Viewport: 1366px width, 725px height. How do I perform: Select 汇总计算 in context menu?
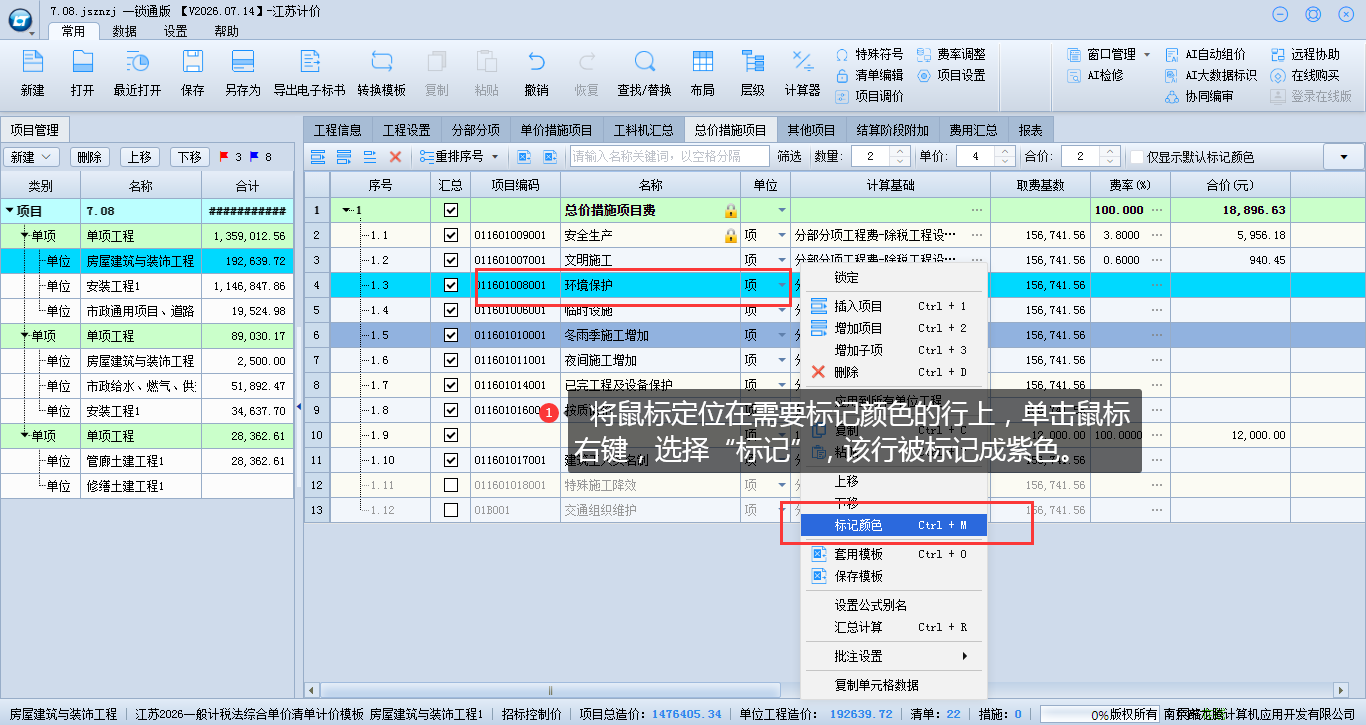pos(894,627)
